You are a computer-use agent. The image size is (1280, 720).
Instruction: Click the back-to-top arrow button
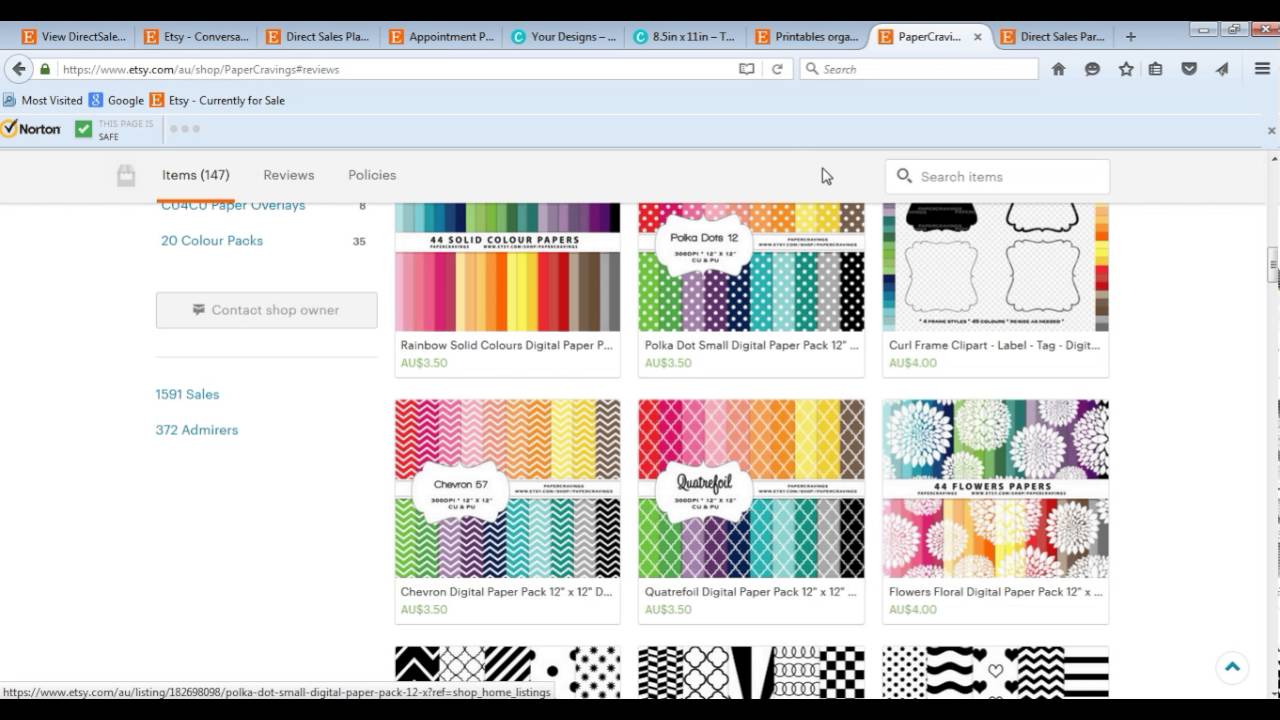[1232, 667]
